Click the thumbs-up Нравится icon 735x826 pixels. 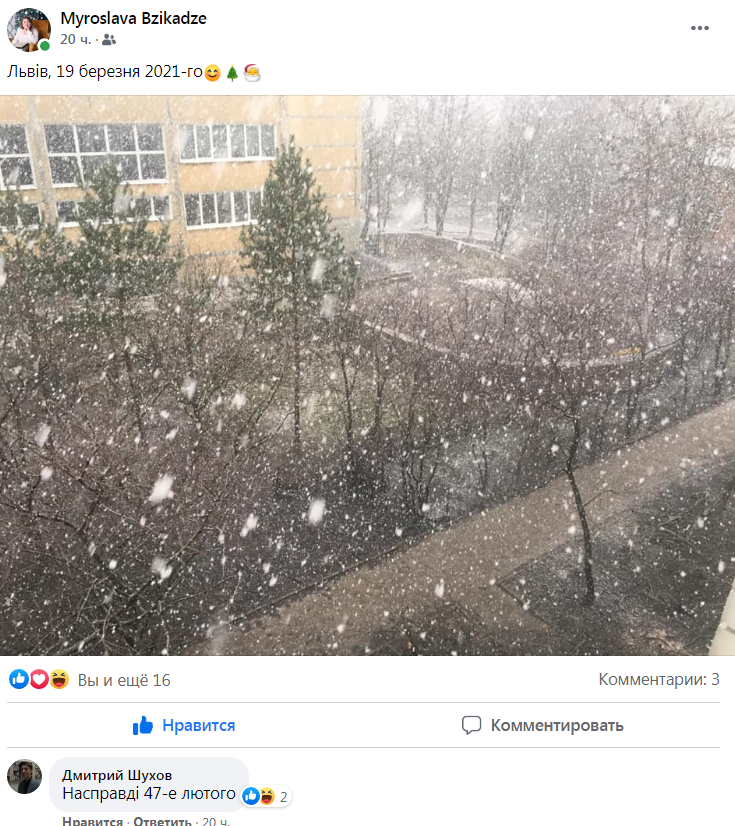143,725
